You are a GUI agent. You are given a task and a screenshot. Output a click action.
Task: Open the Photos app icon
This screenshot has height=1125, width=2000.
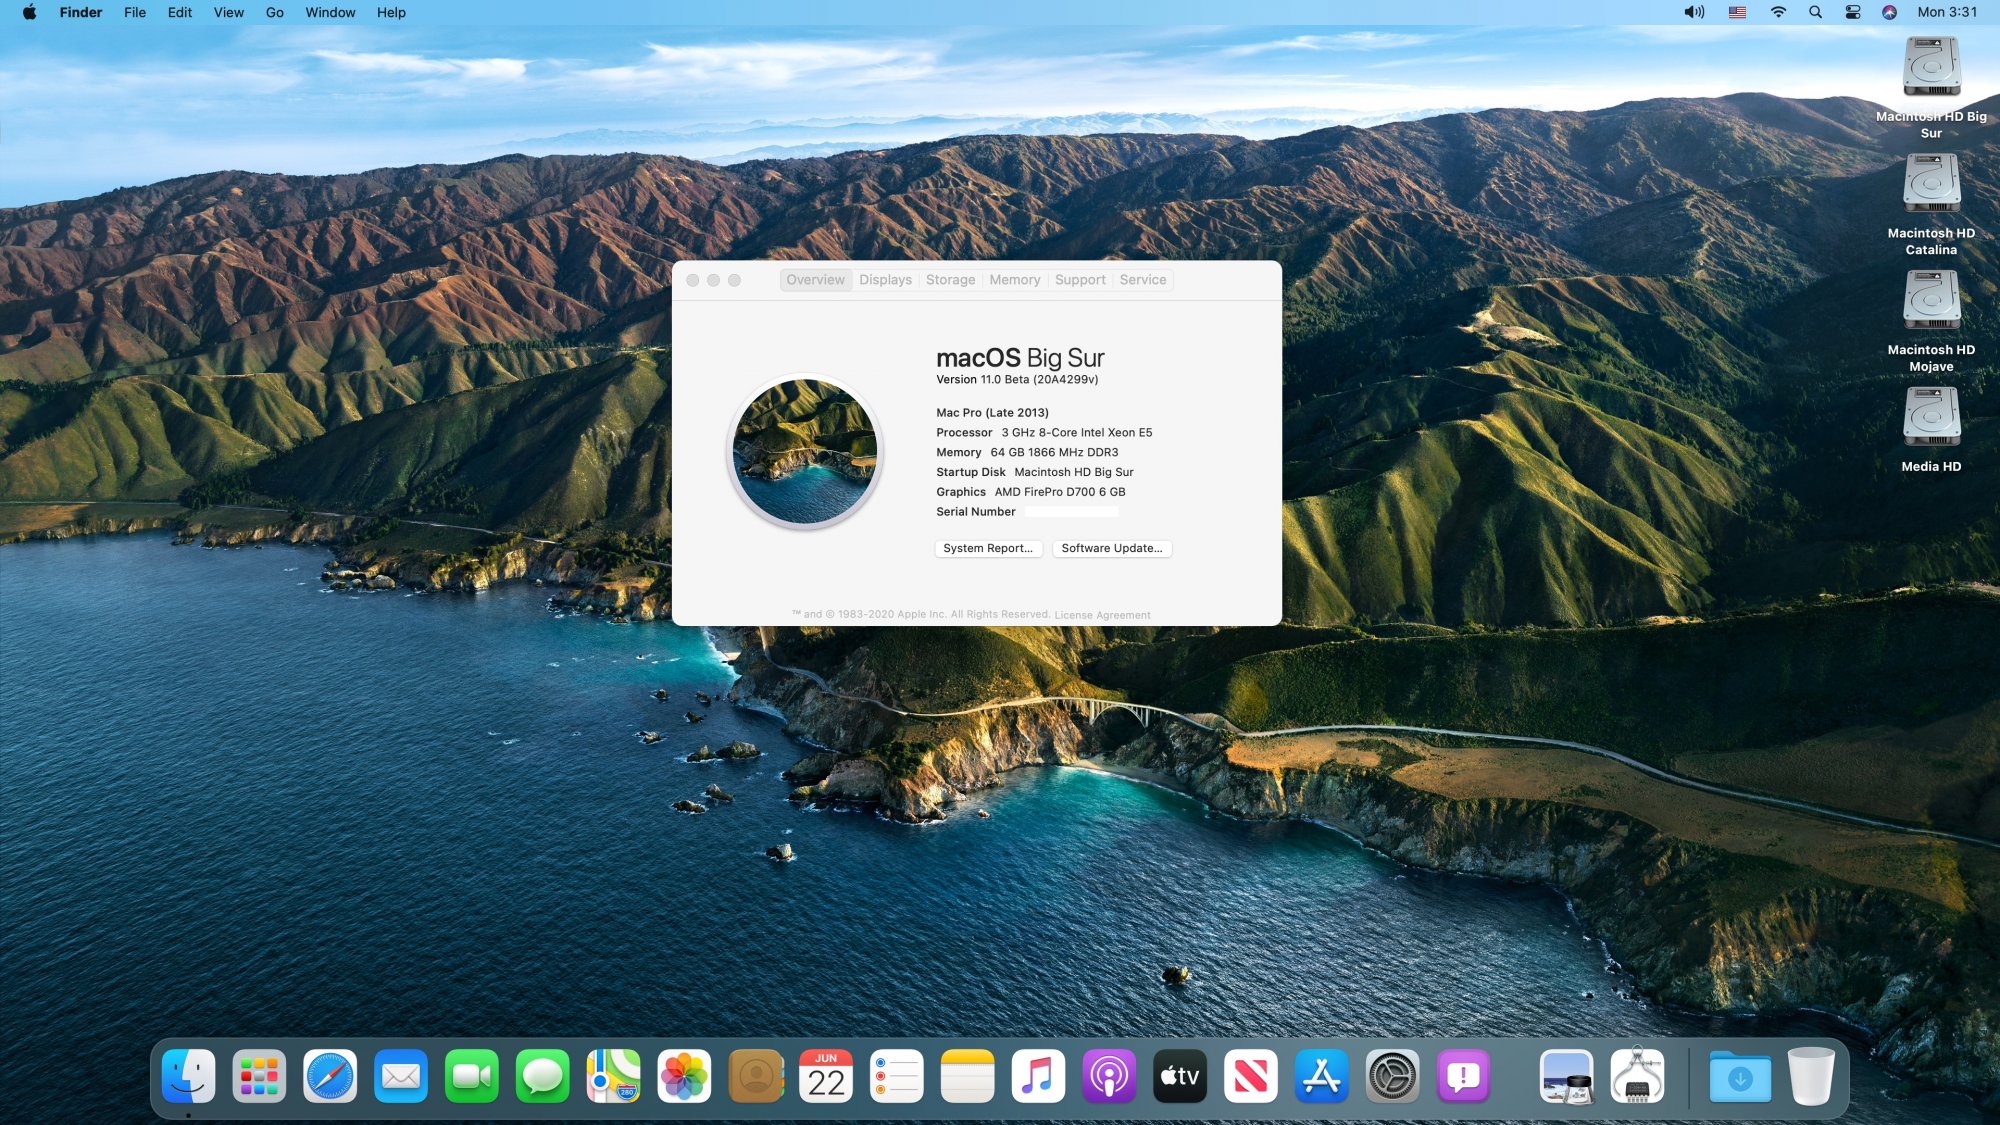tap(684, 1077)
